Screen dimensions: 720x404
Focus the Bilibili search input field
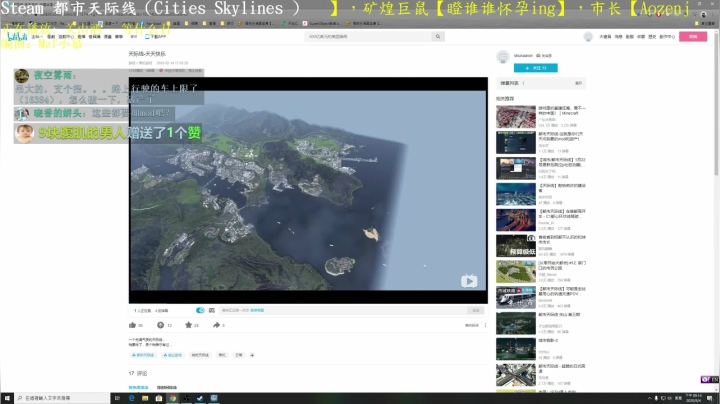coord(368,36)
